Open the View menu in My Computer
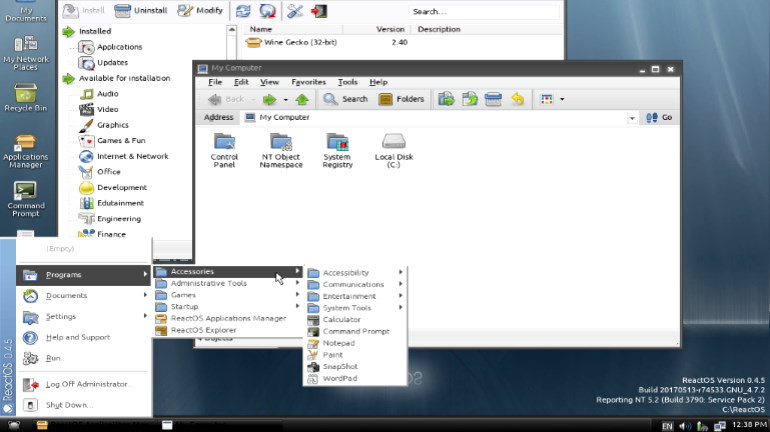This screenshot has height=432, width=770. tap(269, 82)
